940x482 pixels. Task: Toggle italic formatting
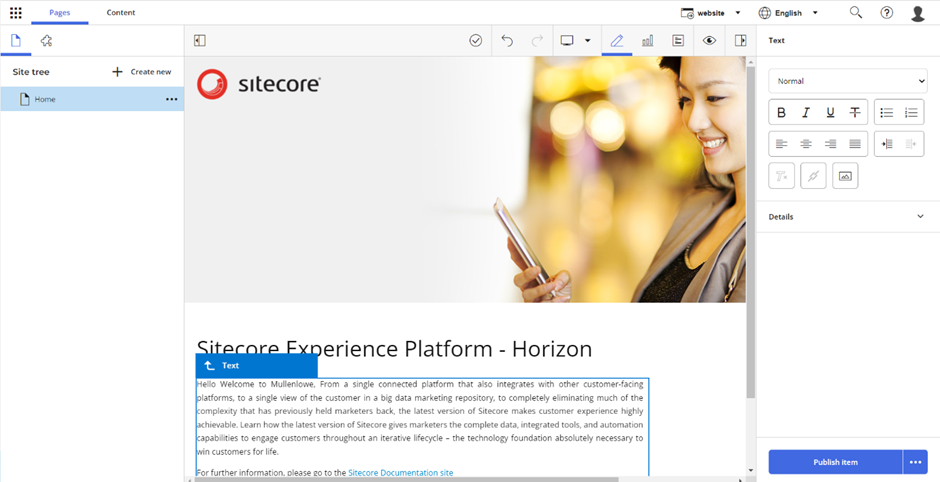[806, 112]
